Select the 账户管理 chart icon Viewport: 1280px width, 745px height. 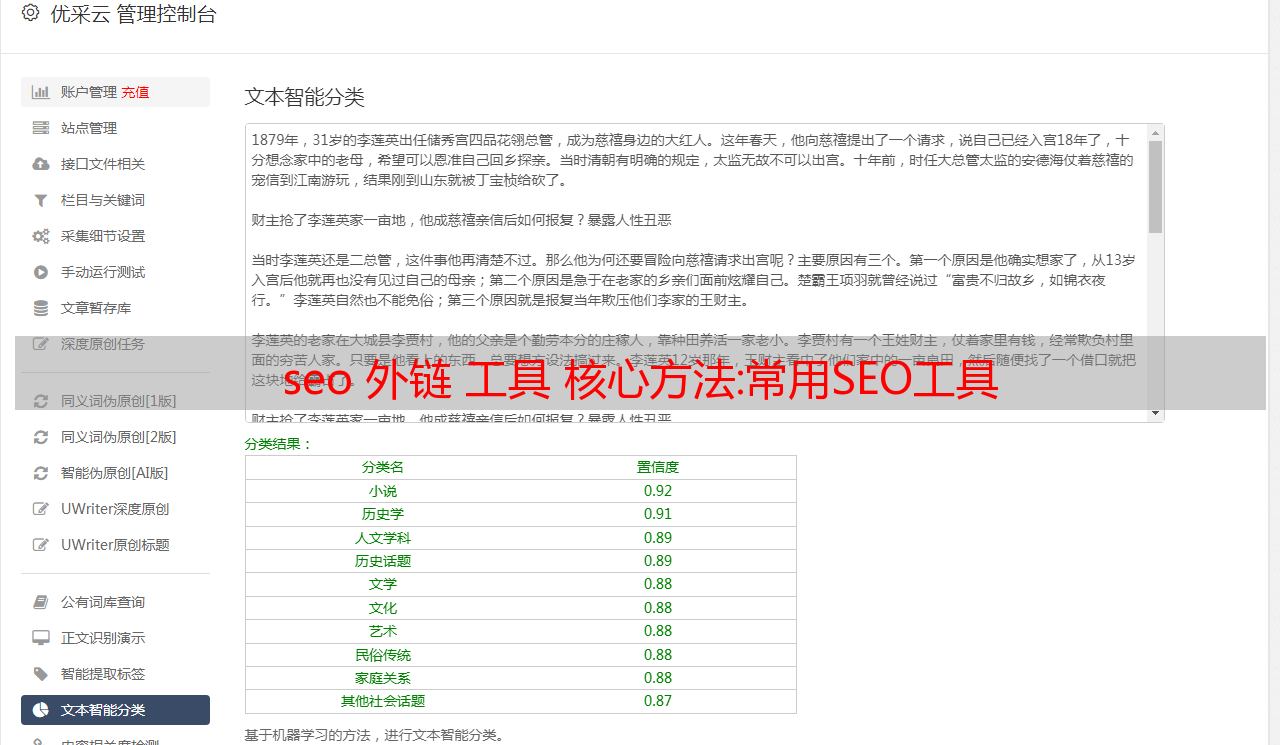pyautogui.click(x=39, y=91)
